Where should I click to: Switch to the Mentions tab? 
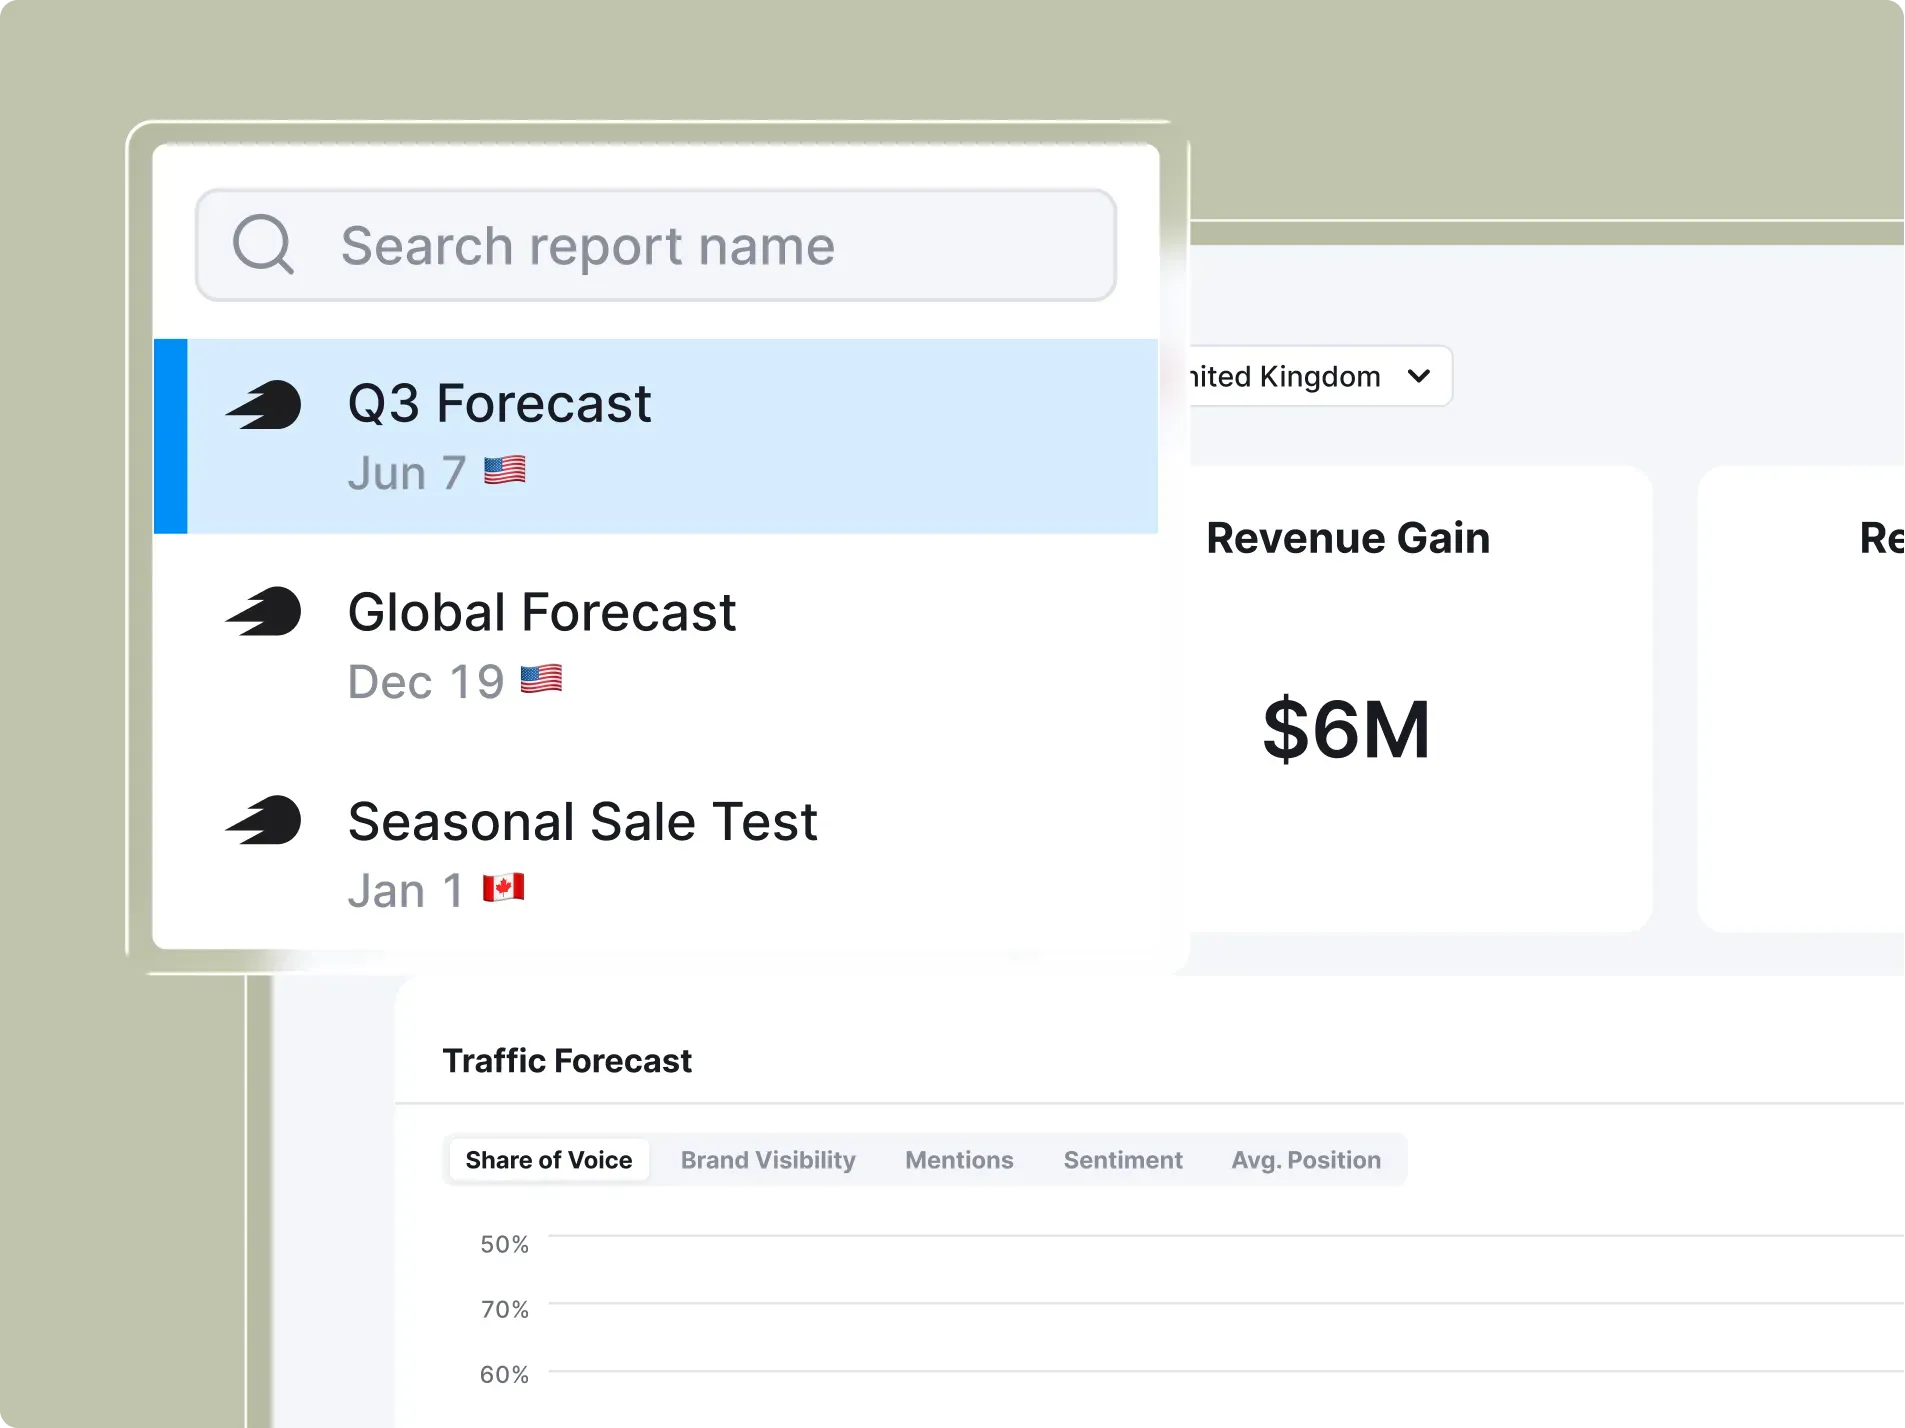coord(959,1160)
